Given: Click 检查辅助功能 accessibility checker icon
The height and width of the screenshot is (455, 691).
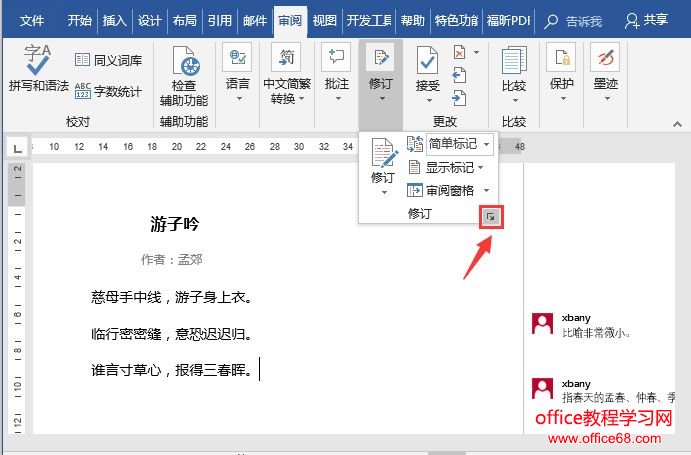Looking at the screenshot, I should point(186,62).
